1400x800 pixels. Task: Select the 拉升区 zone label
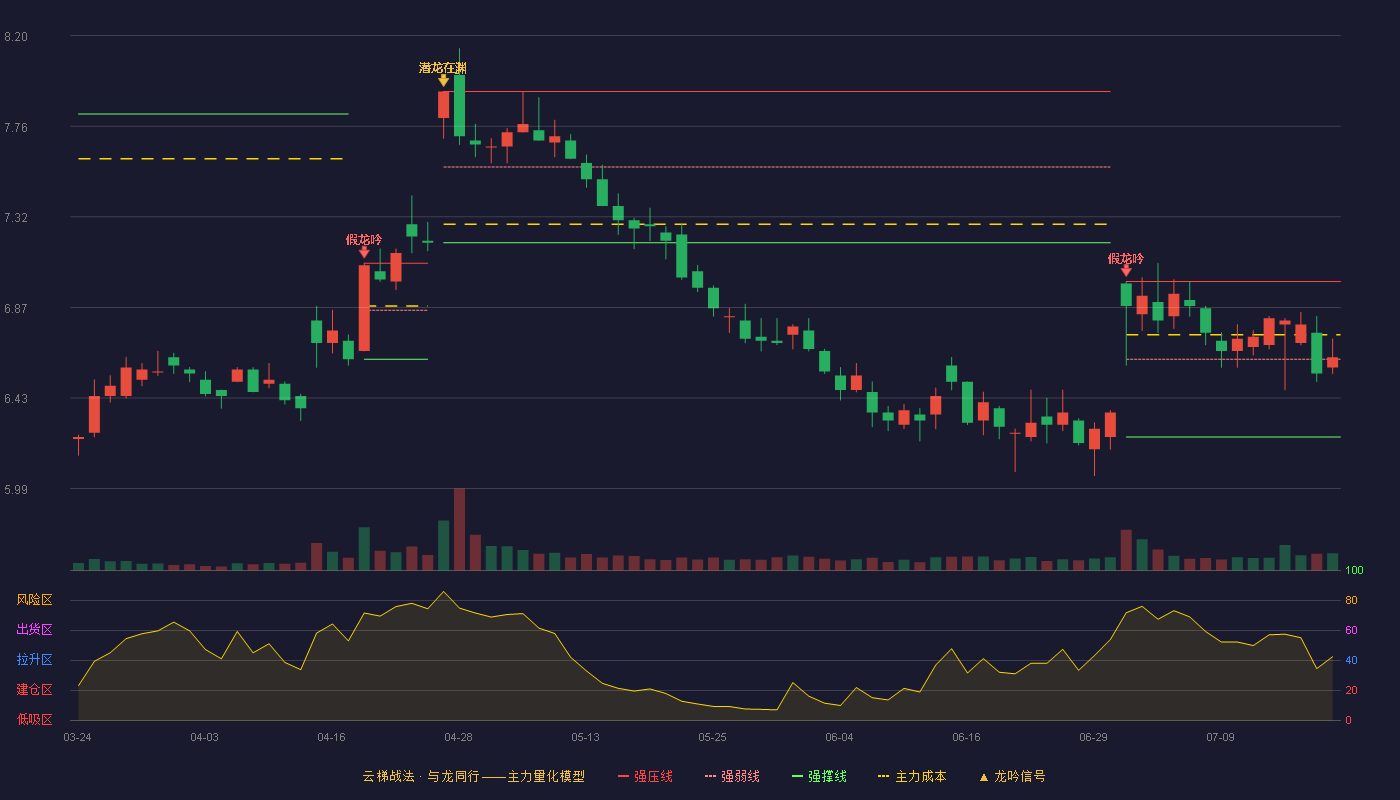point(34,660)
